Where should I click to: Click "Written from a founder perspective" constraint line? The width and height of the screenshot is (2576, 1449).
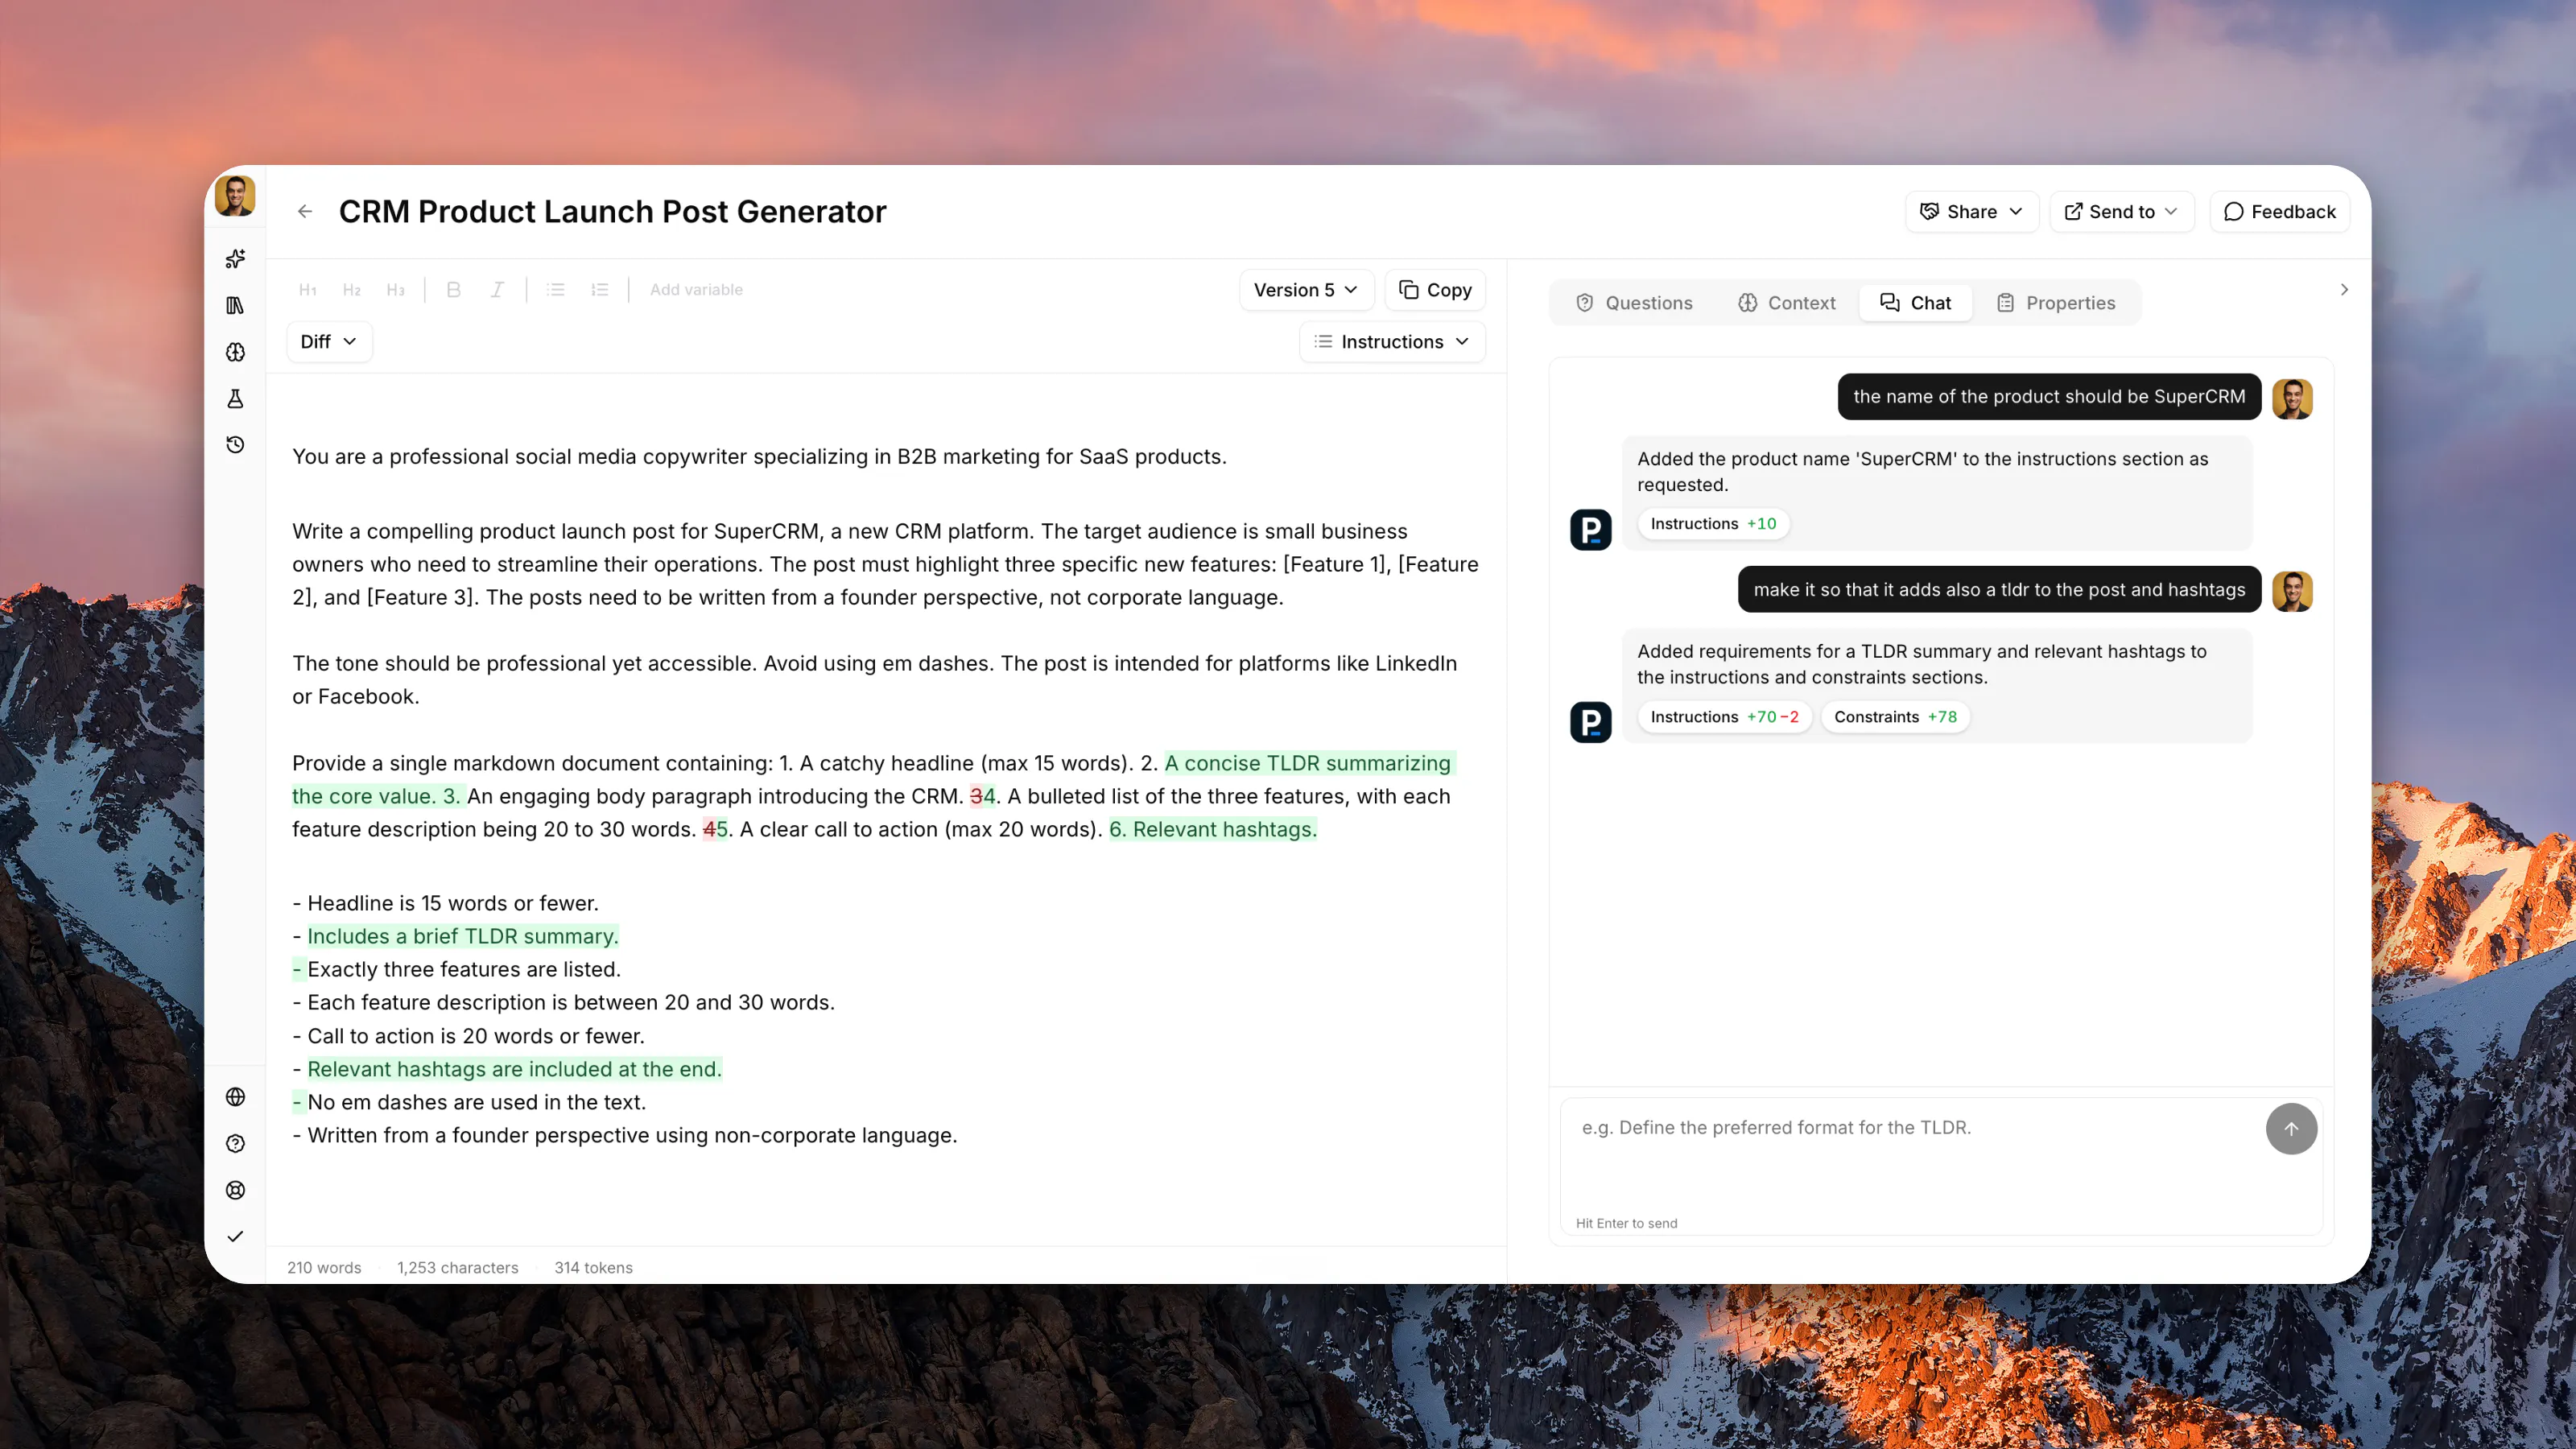coord(624,1136)
